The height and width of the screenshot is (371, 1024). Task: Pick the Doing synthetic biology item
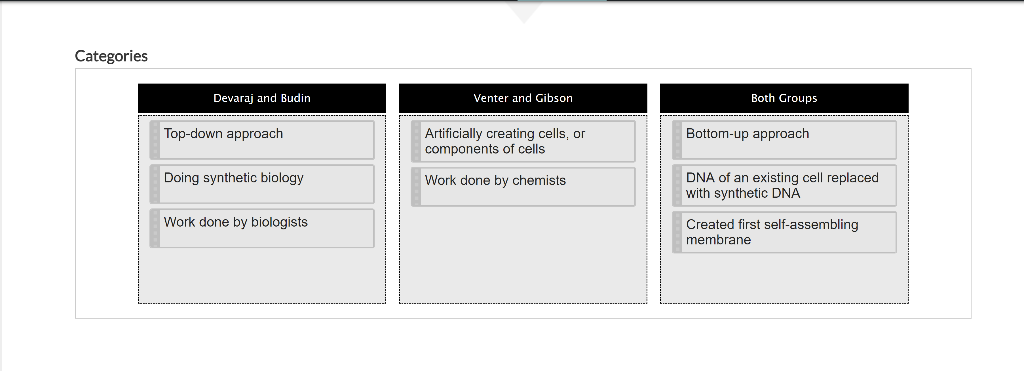(262, 184)
